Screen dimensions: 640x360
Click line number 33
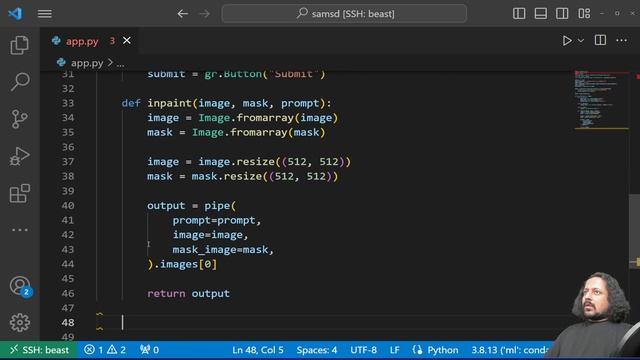tap(68, 103)
